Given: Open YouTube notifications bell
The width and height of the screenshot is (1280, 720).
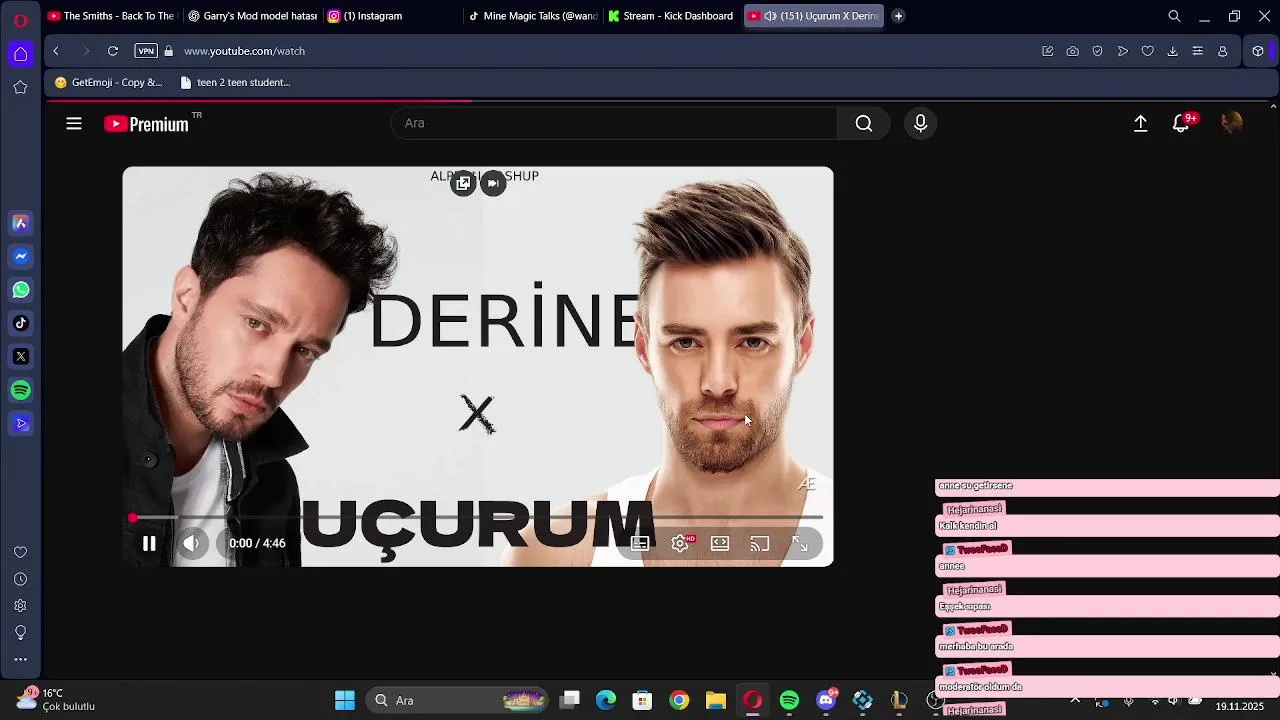Looking at the screenshot, I should pyautogui.click(x=1182, y=123).
